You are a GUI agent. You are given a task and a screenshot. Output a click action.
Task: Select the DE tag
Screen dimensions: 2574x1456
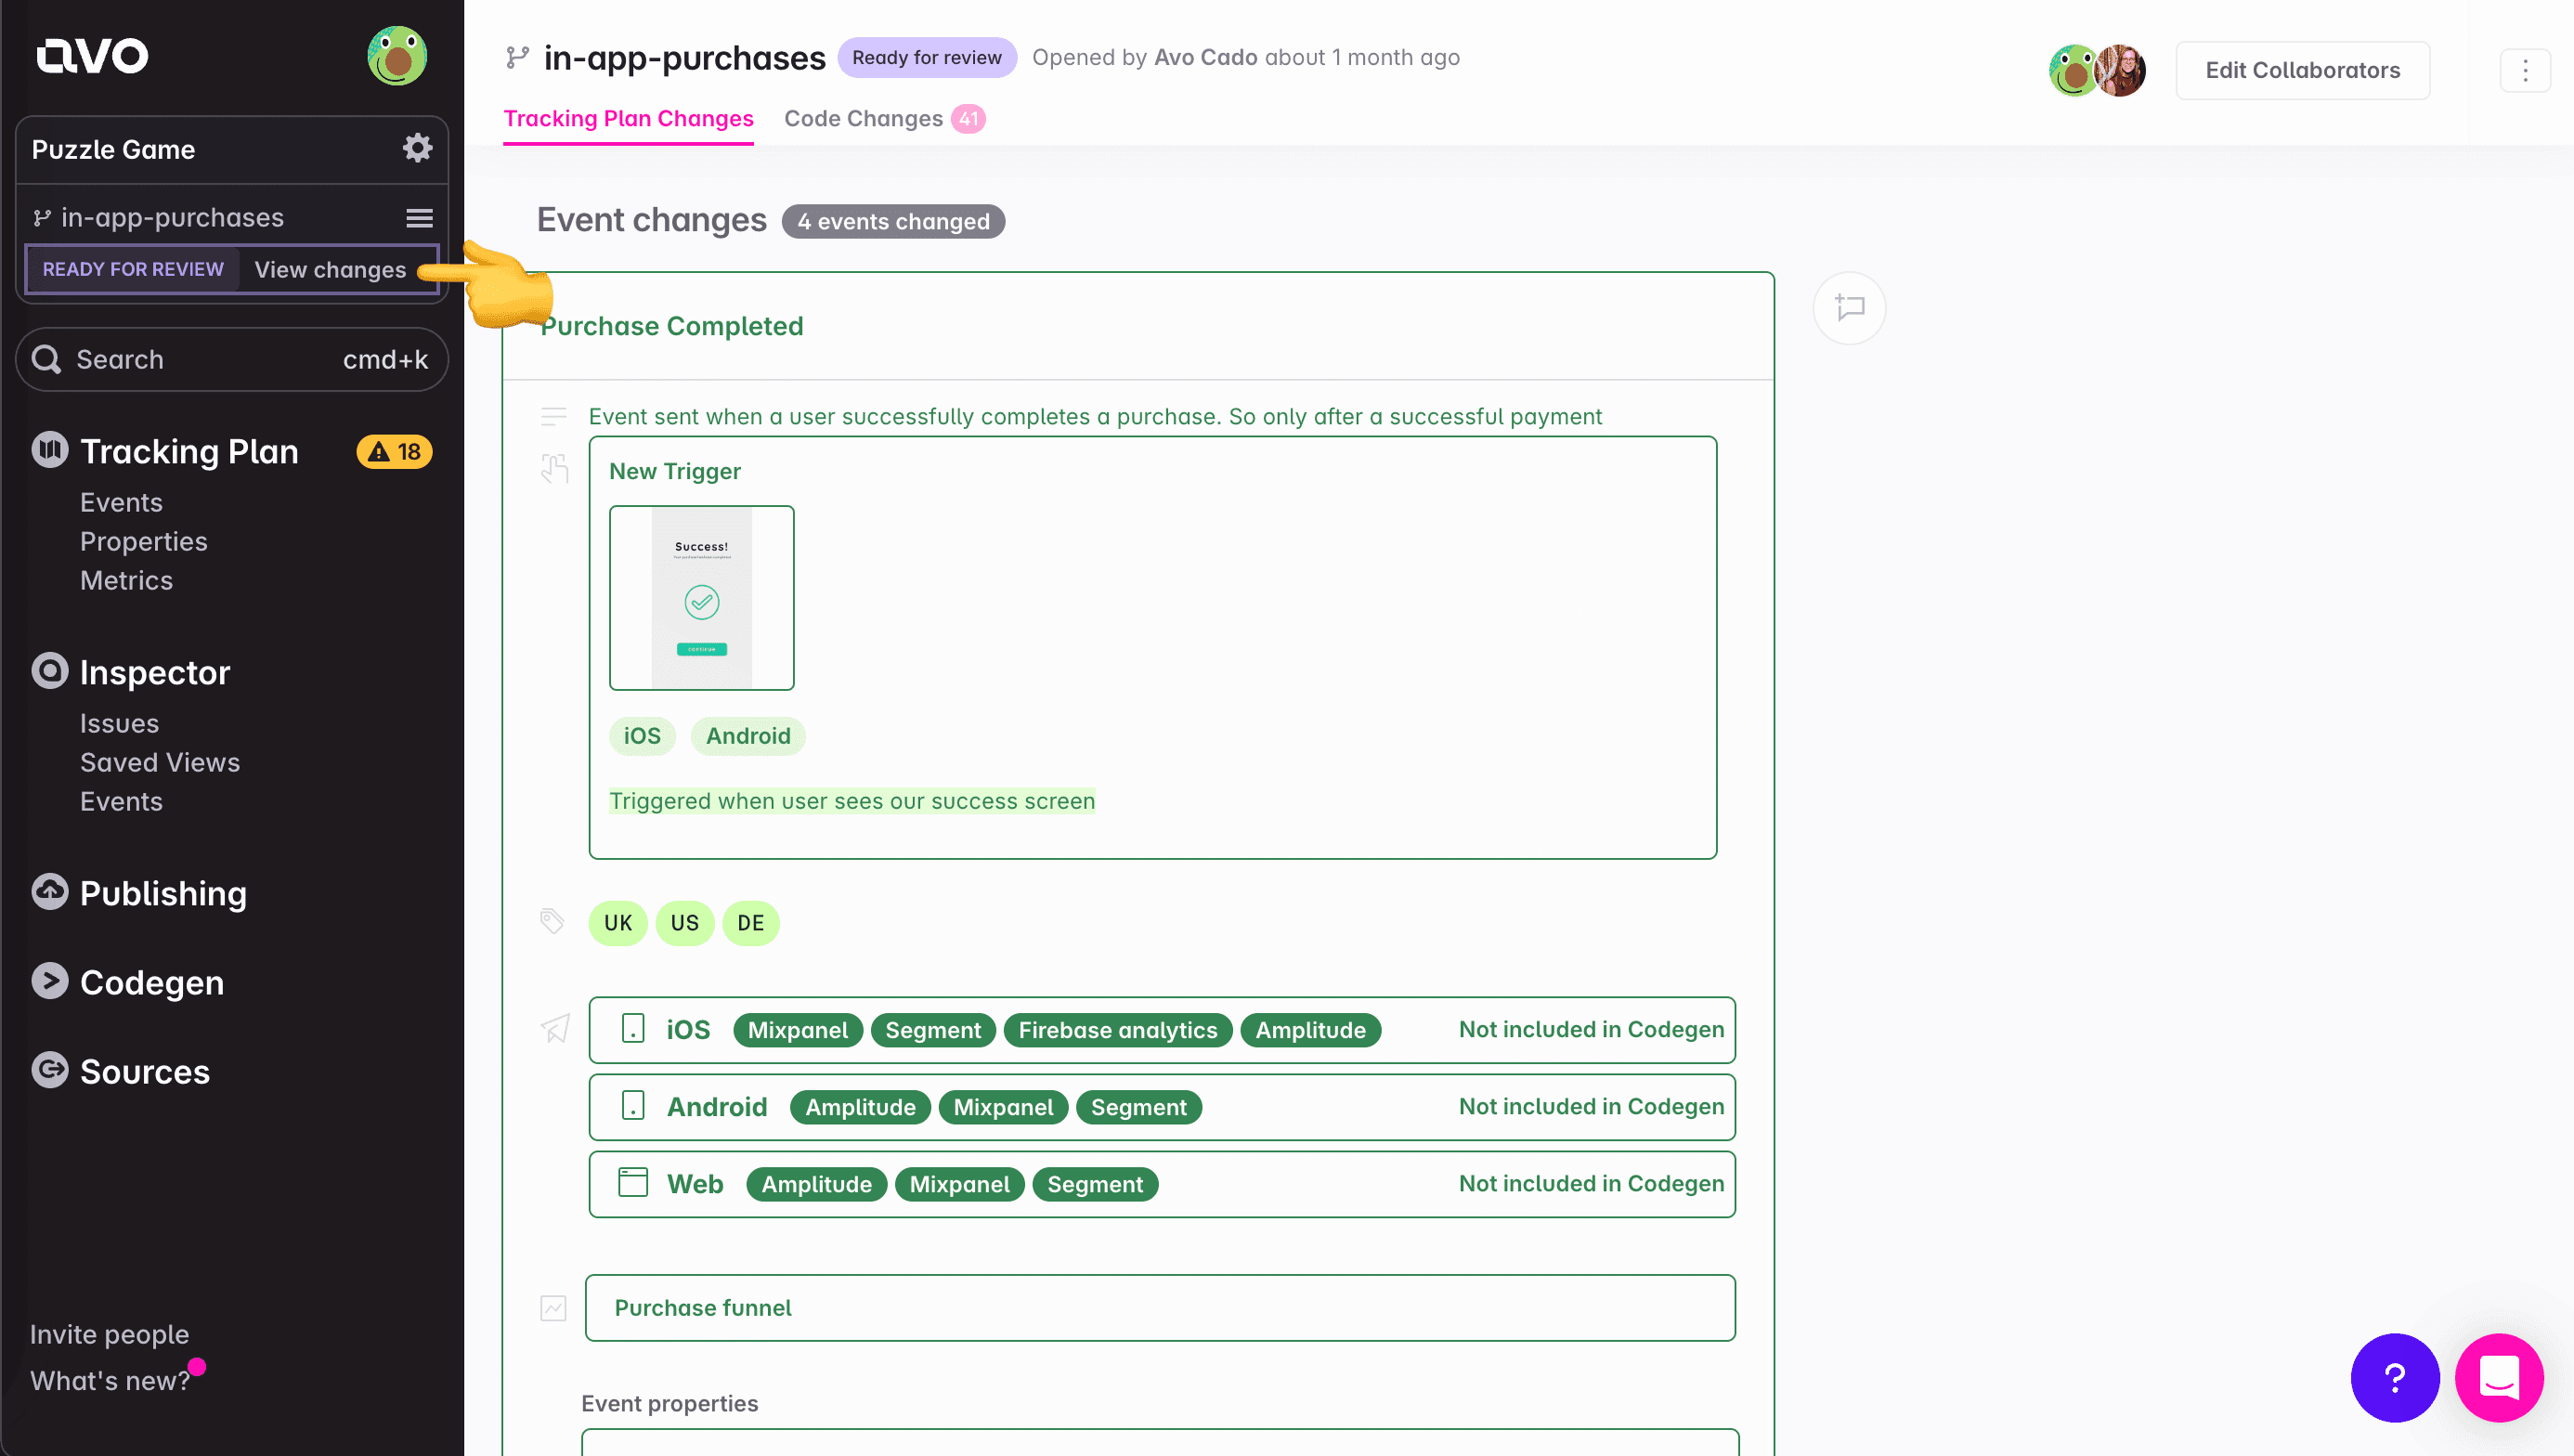751,923
